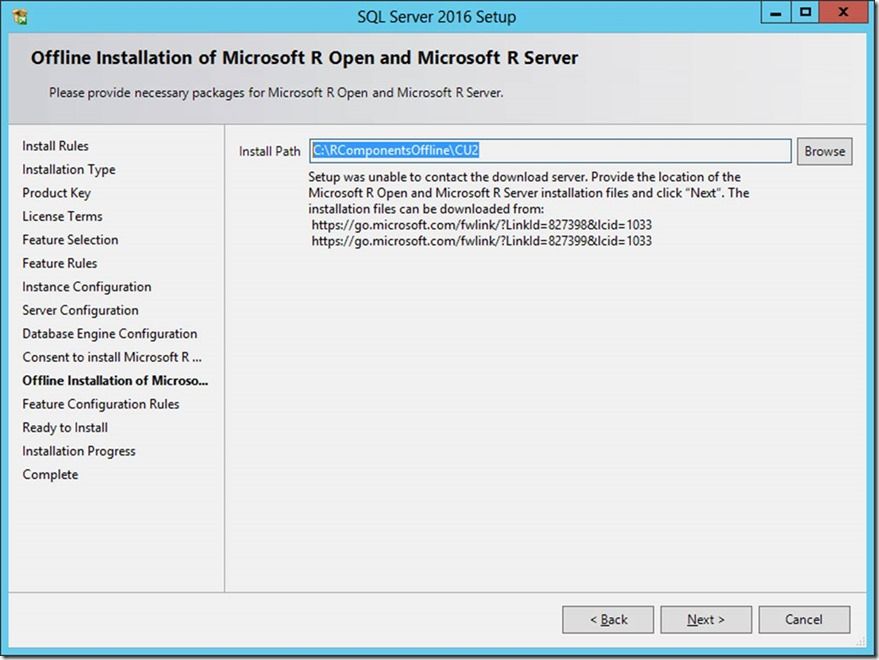The image size is (879, 660).
Task: Select Server Configuration step
Action: (x=80, y=310)
